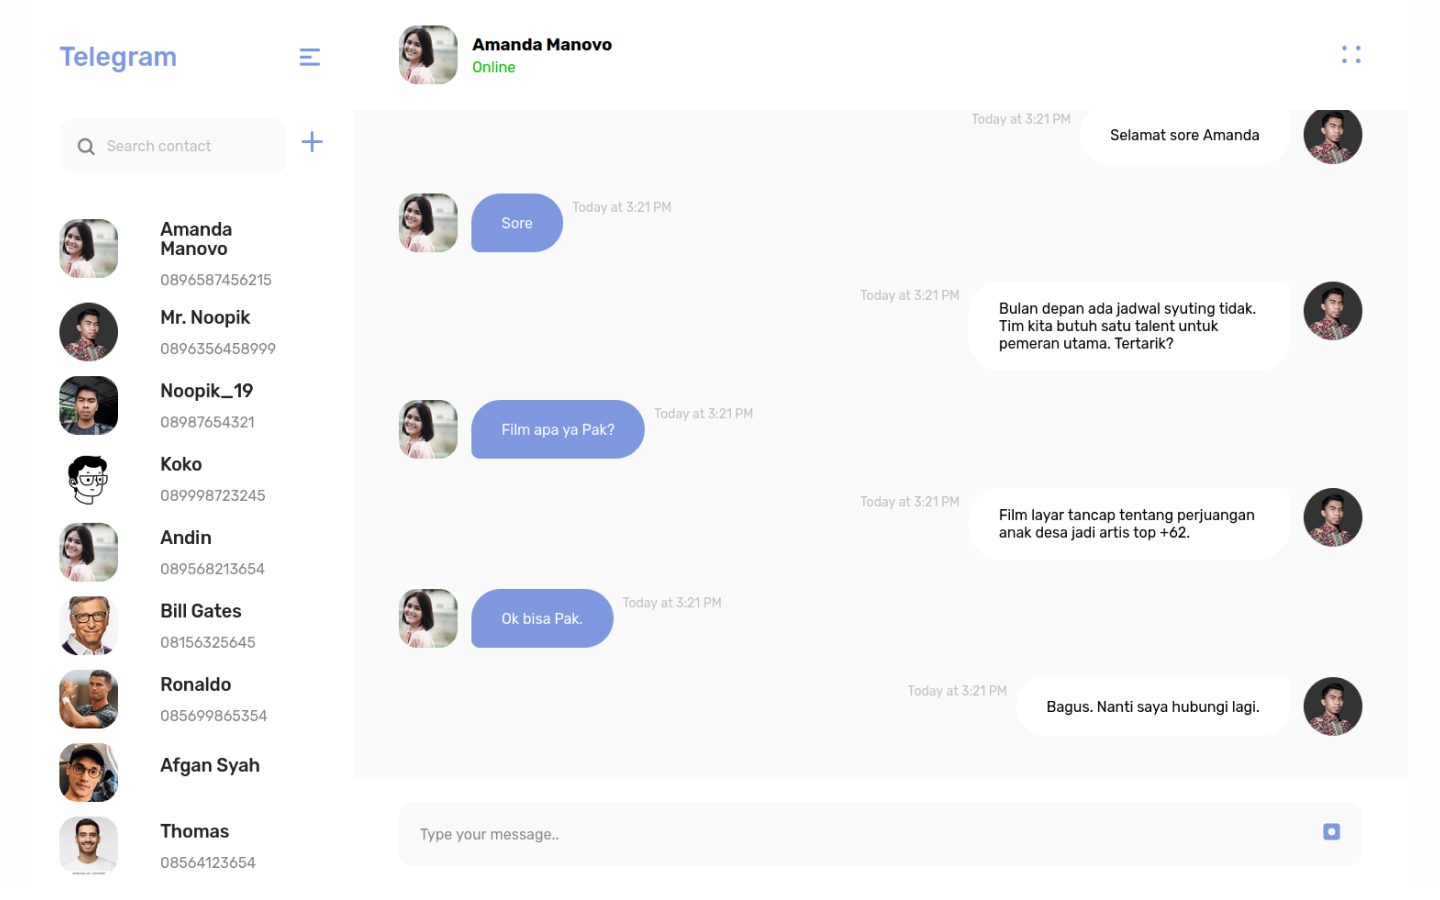The height and width of the screenshot is (900, 1440).
Task: Click Afgan Syah's contact name
Action: click(x=210, y=765)
